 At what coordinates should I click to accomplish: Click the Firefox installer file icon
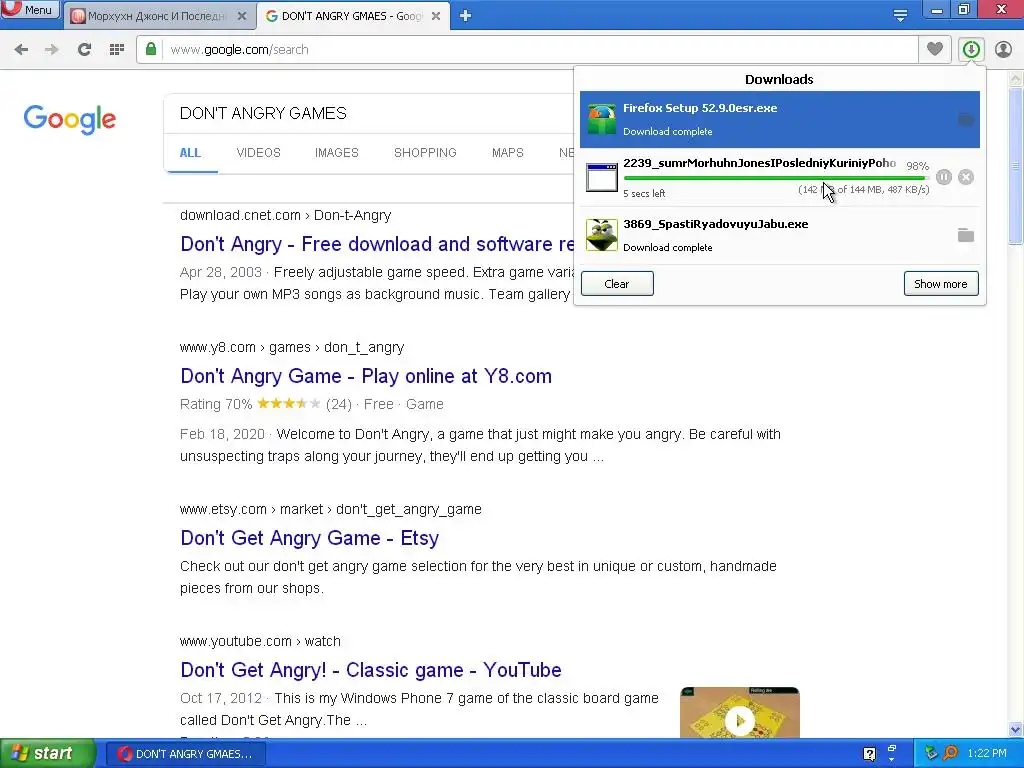(601, 119)
